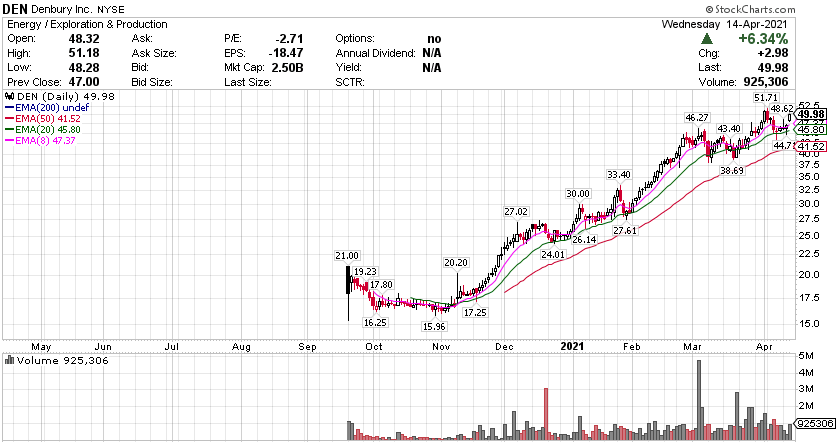
Task: Select the EMA(50) 41.52 legend entry
Action: pyautogui.click(x=43, y=119)
